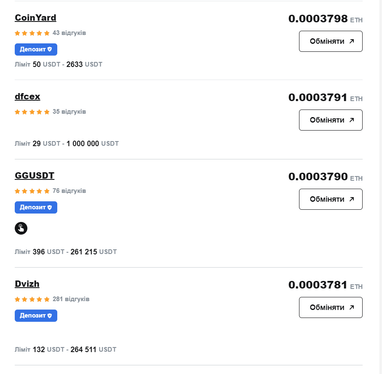The image size is (382, 374).
Task: Click the Депозит badge under GGUSDT
Action: (36, 207)
